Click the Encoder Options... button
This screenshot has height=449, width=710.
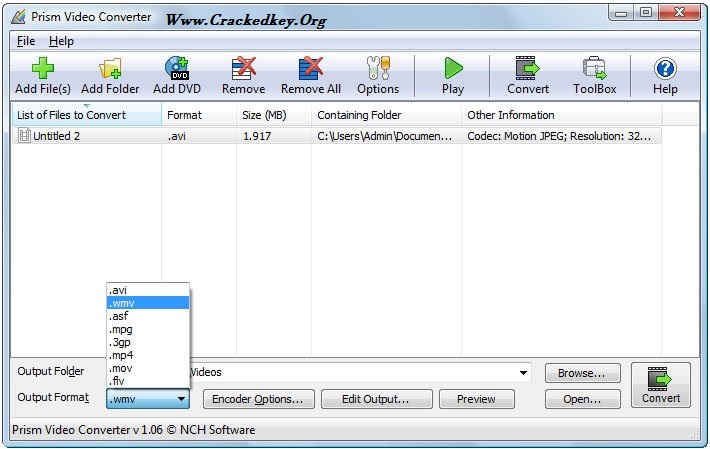pyautogui.click(x=259, y=399)
